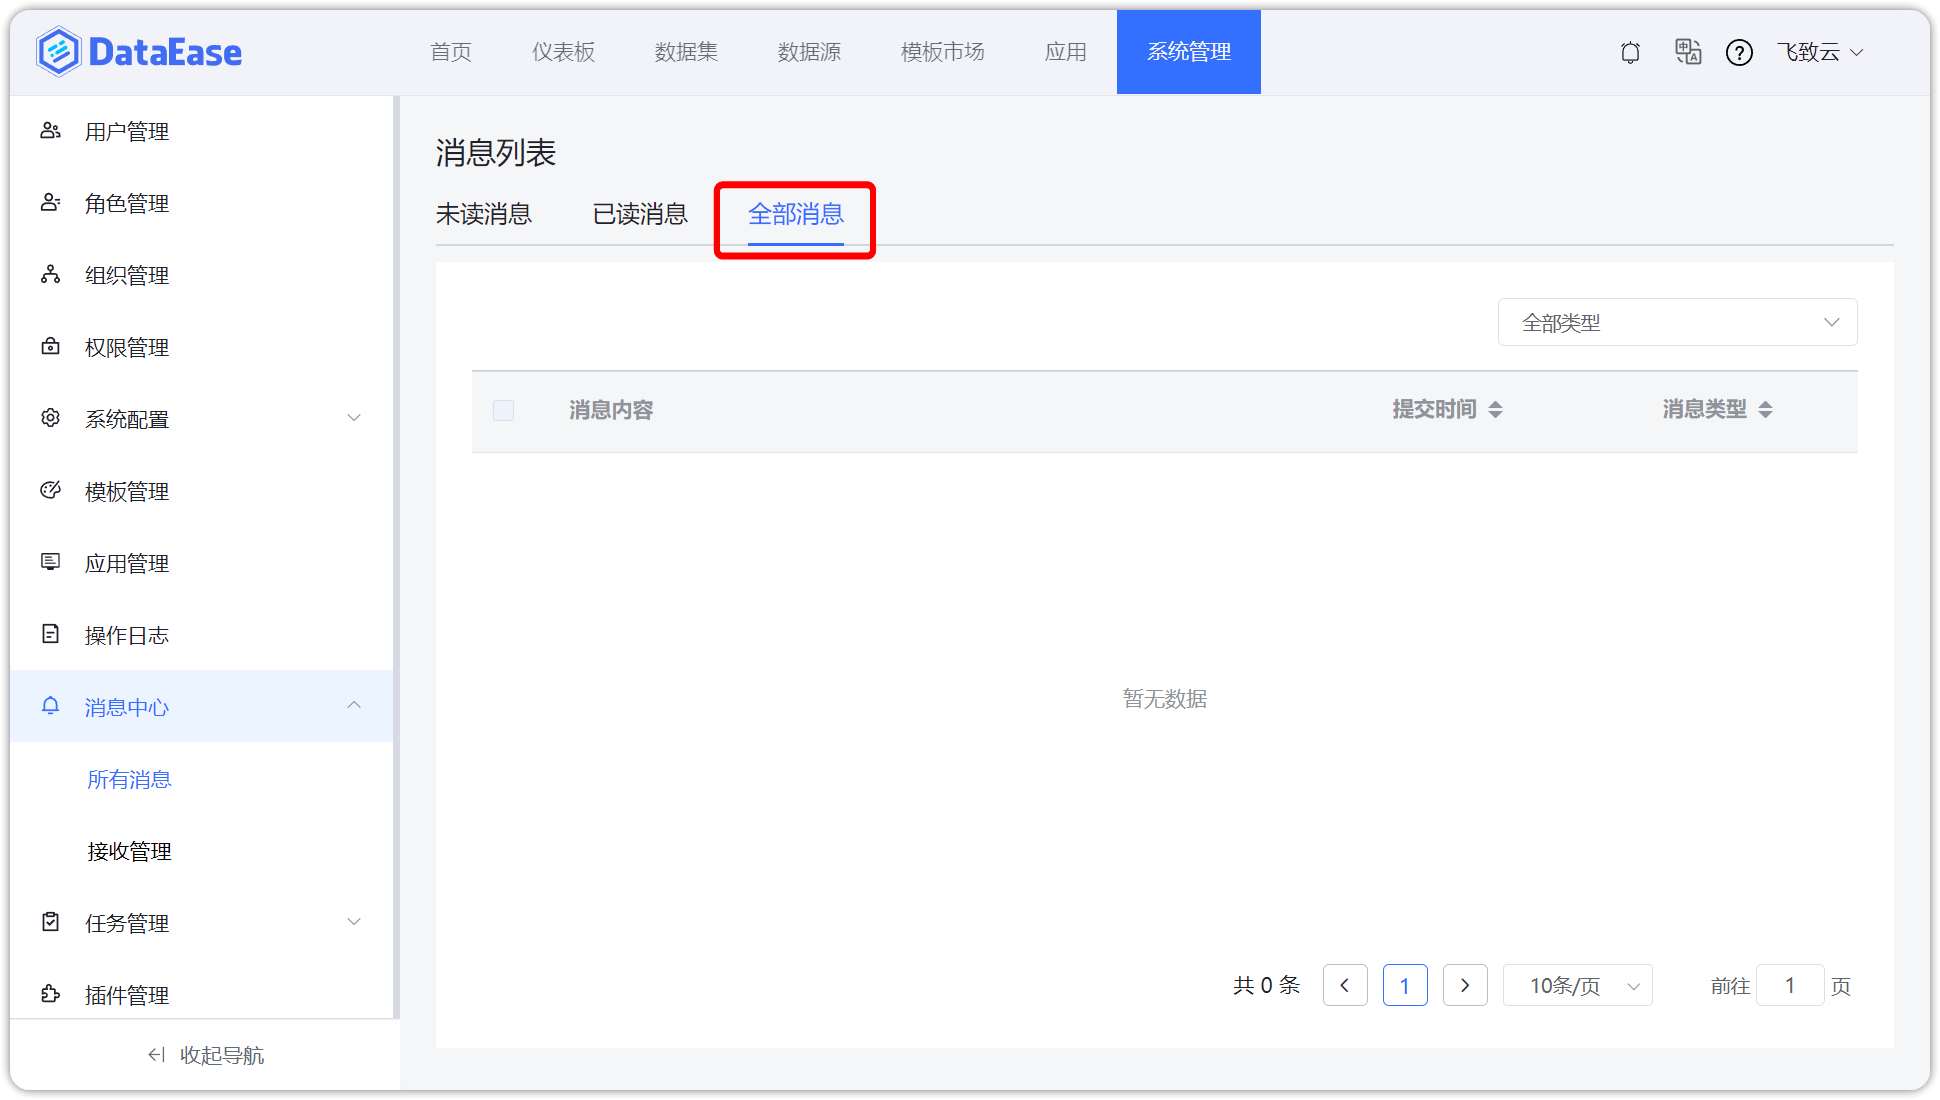Open the notification bell in the header
This screenshot has width=1940, height=1100.
pos(1630,52)
